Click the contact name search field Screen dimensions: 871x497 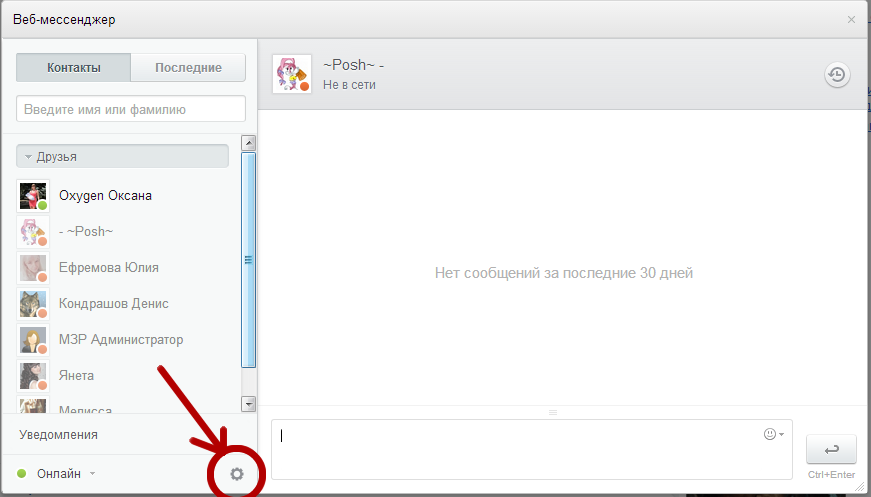(130, 109)
